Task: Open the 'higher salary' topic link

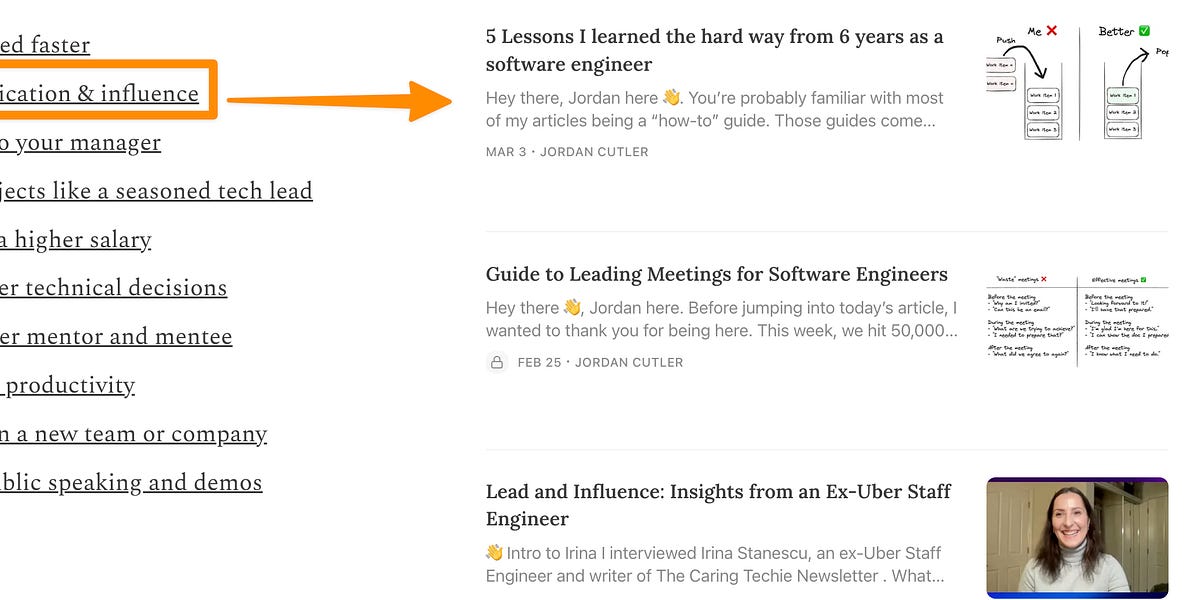Action: (x=75, y=239)
